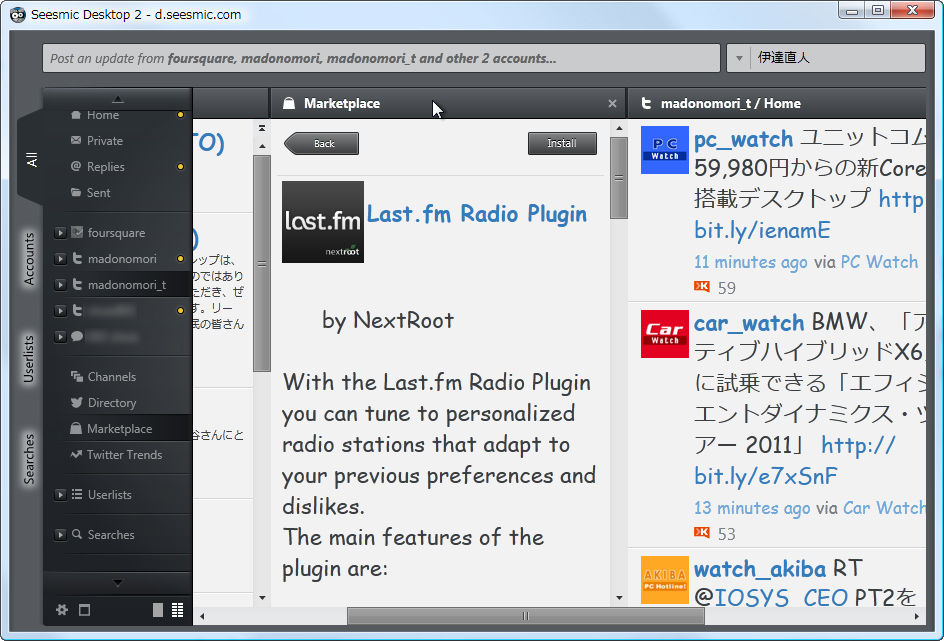The width and height of the screenshot is (944, 641).
Task: Open the PC Watch source link
Action: pyautogui.click(x=879, y=262)
